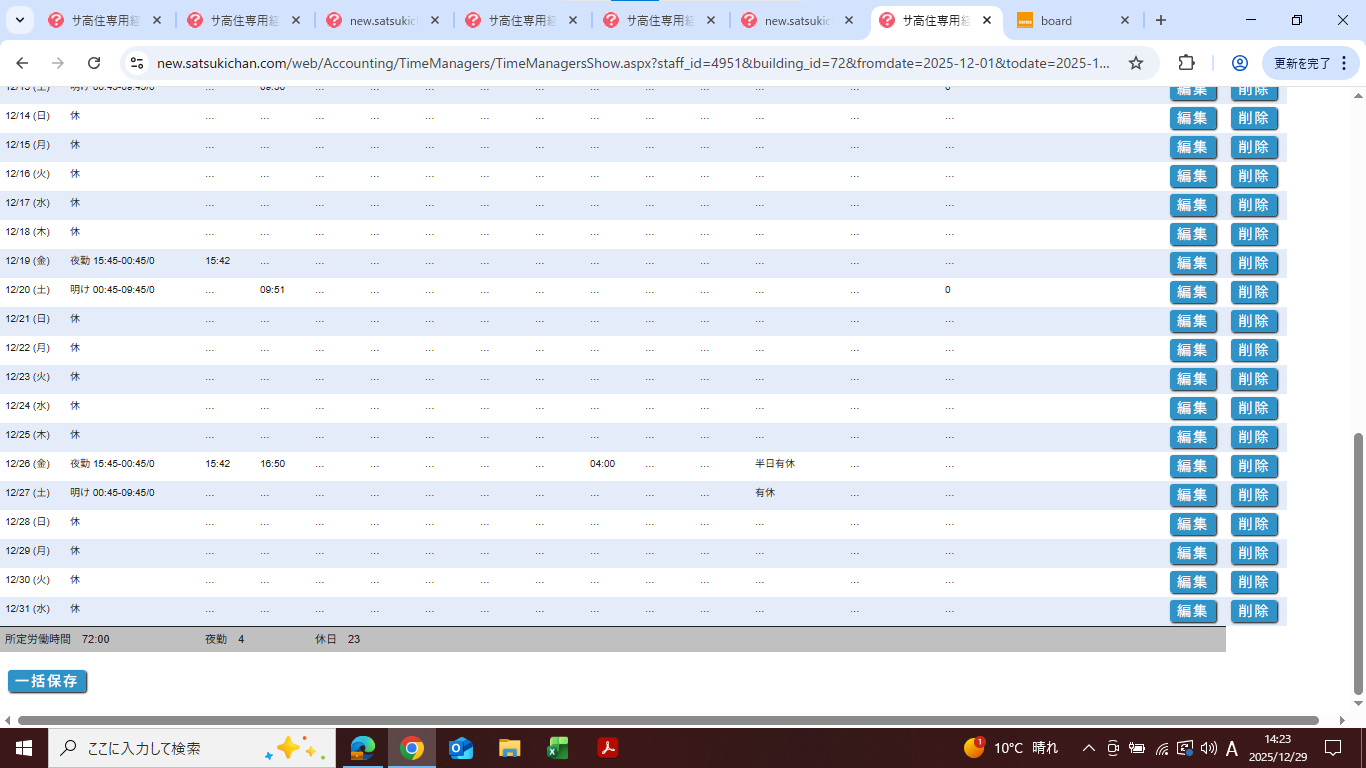Launch Outlook from the taskbar

(461, 748)
